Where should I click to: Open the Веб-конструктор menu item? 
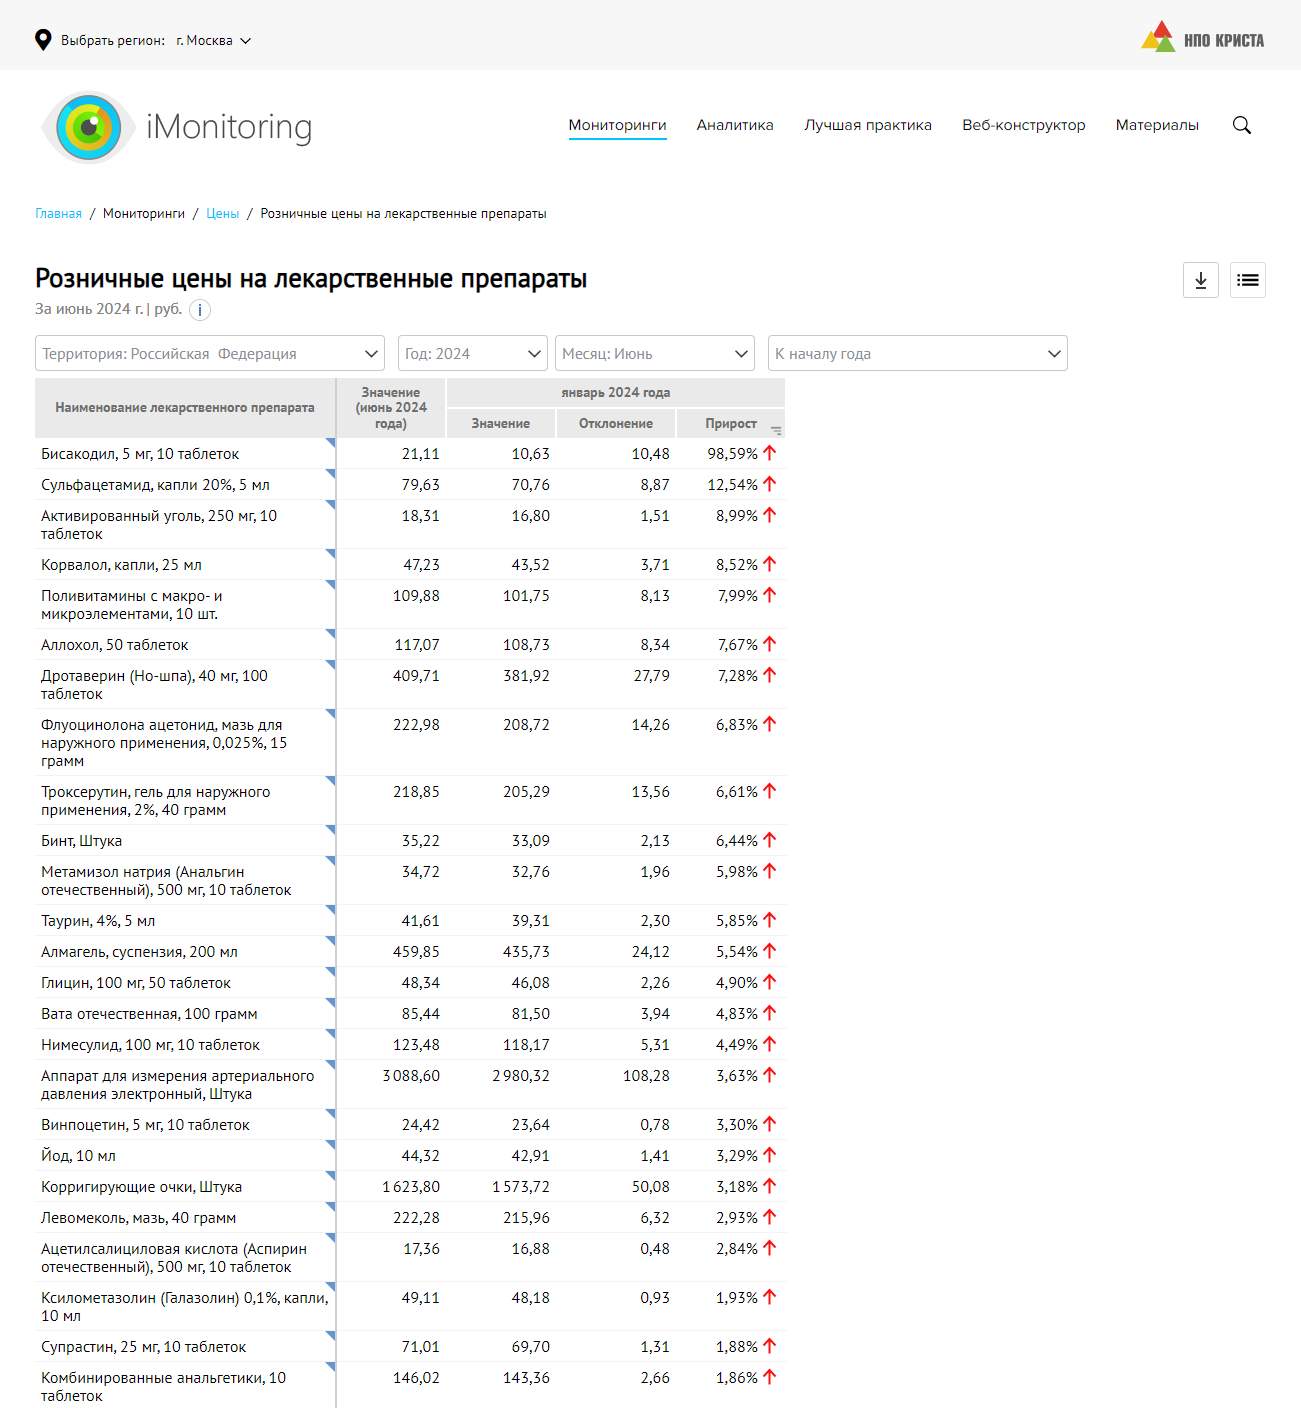(1023, 125)
